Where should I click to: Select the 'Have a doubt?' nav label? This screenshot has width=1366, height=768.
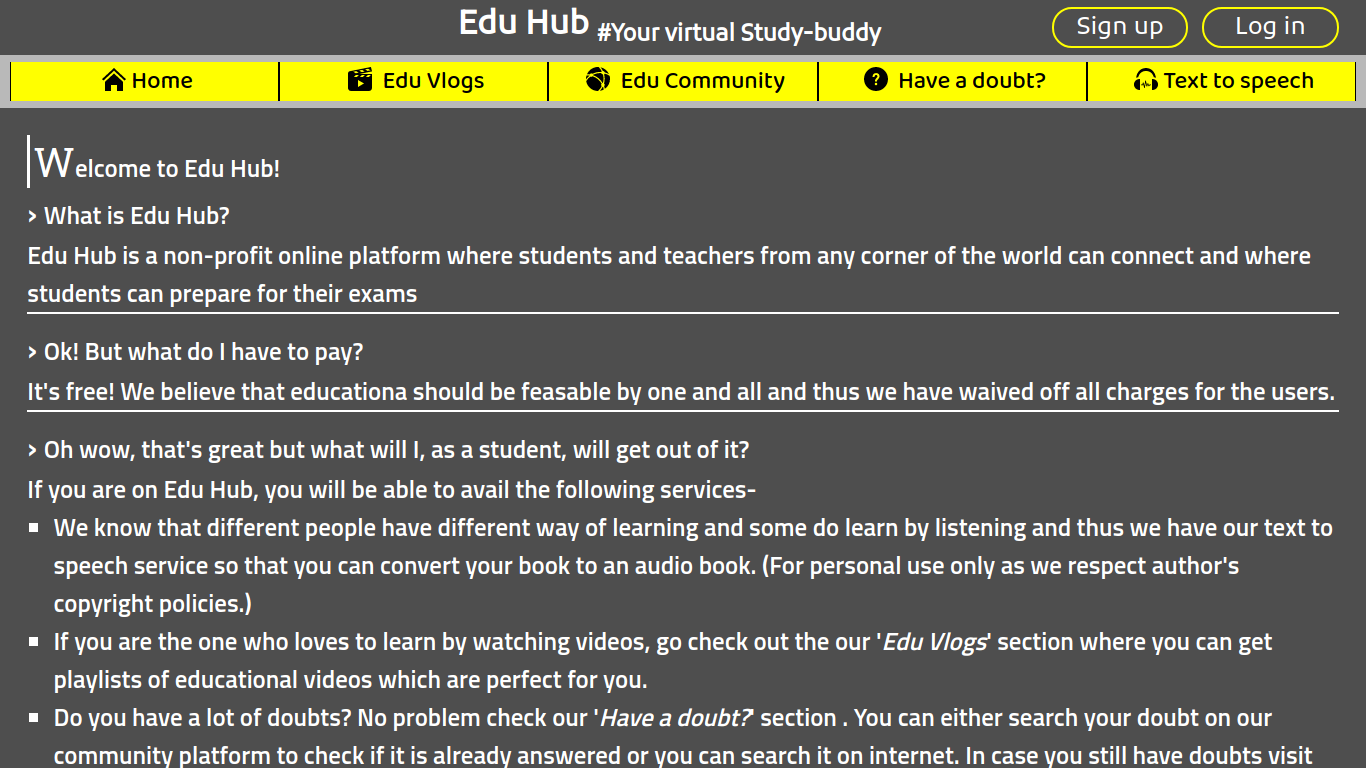(x=971, y=81)
